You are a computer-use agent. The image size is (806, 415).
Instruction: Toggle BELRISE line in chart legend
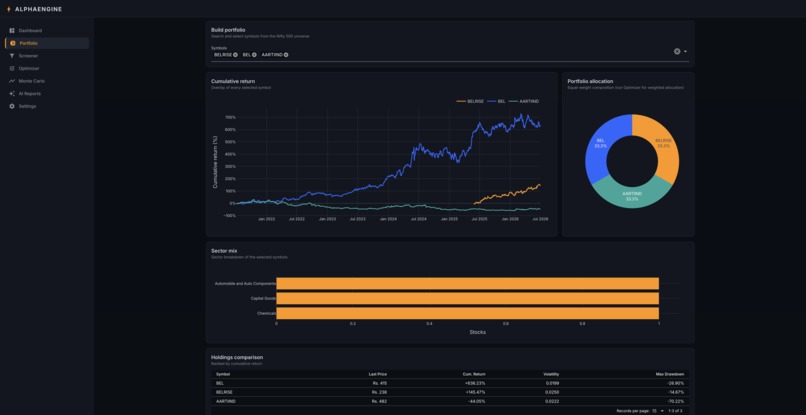click(470, 101)
